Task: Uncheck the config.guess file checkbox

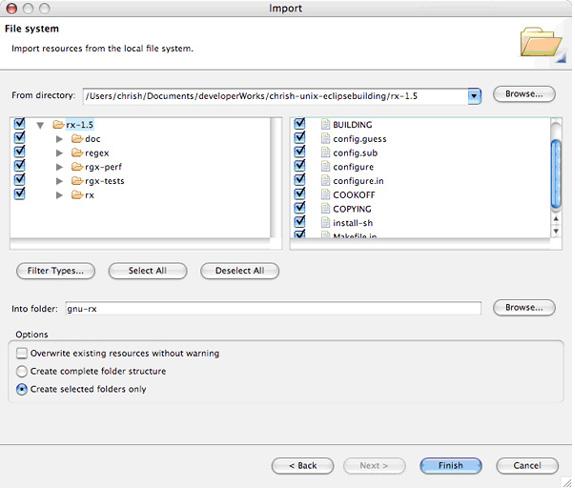Action: tap(300, 138)
